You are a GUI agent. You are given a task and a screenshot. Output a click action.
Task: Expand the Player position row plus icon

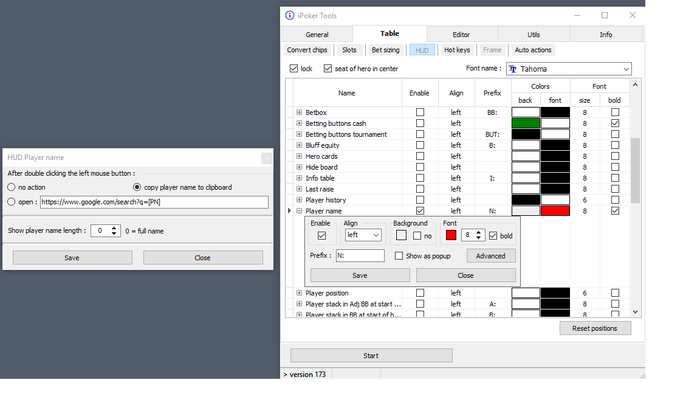tap(299, 293)
